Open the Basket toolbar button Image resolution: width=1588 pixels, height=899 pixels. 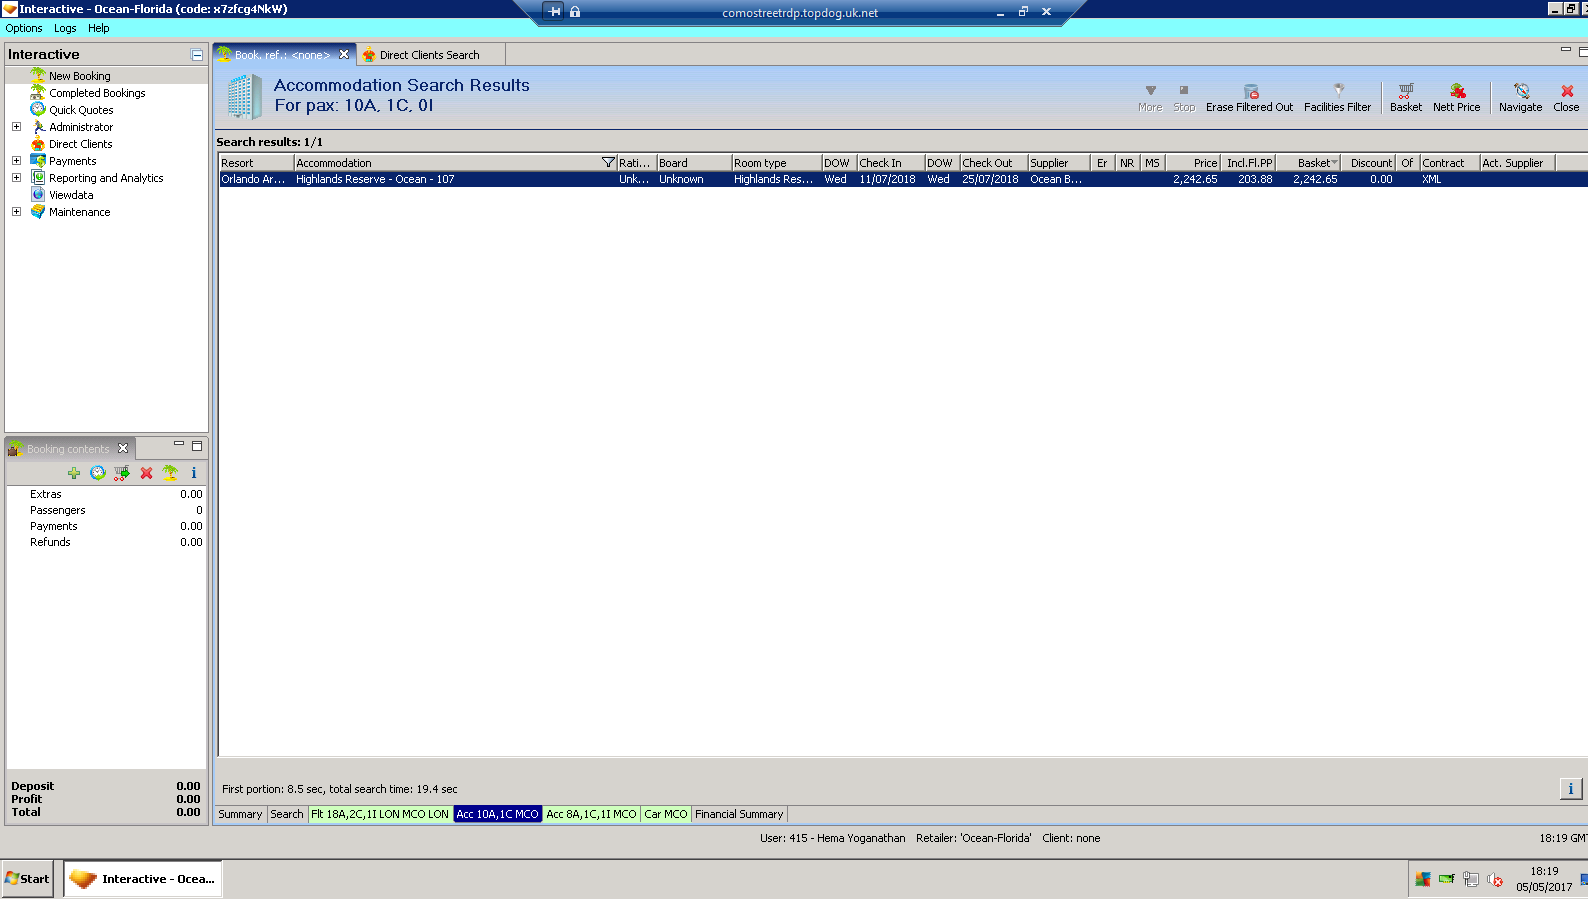1405,97
